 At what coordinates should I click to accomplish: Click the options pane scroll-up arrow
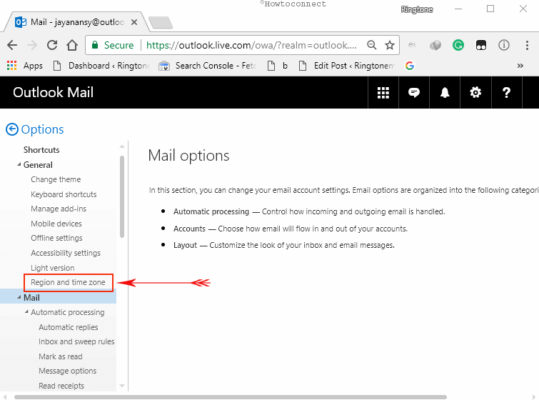coord(122,146)
